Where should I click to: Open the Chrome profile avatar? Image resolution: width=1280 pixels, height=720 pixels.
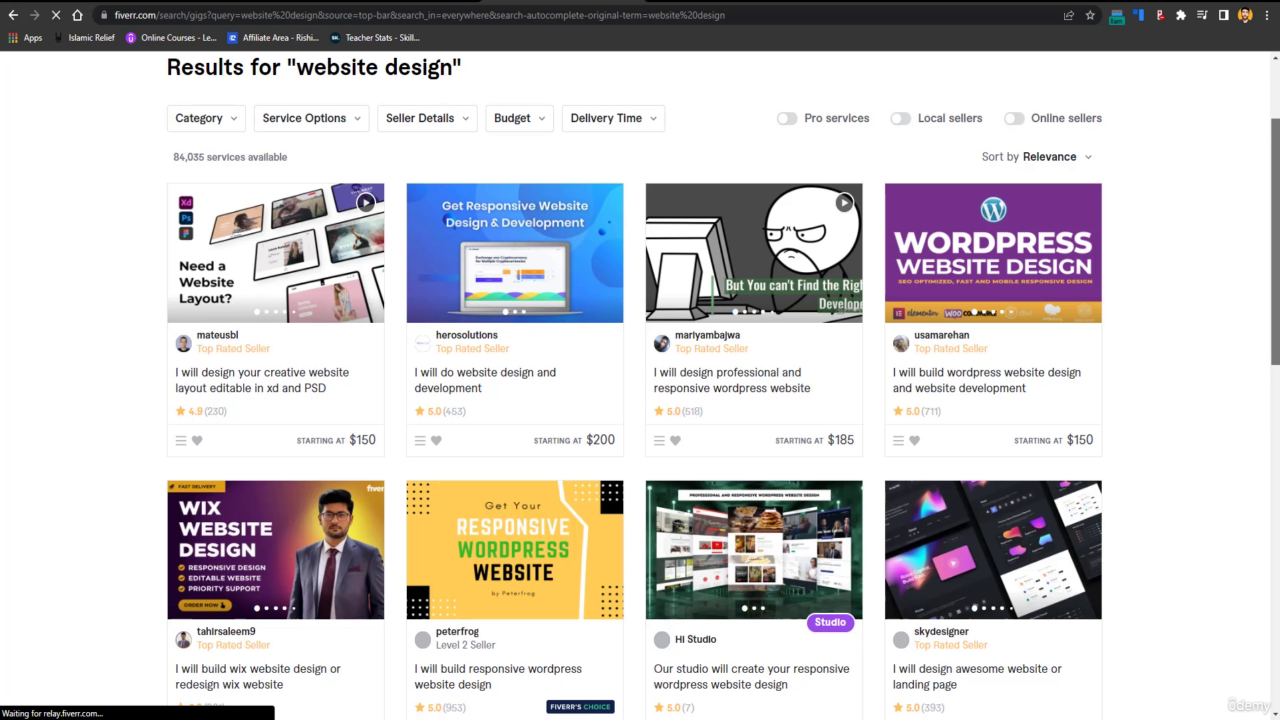pos(1245,15)
